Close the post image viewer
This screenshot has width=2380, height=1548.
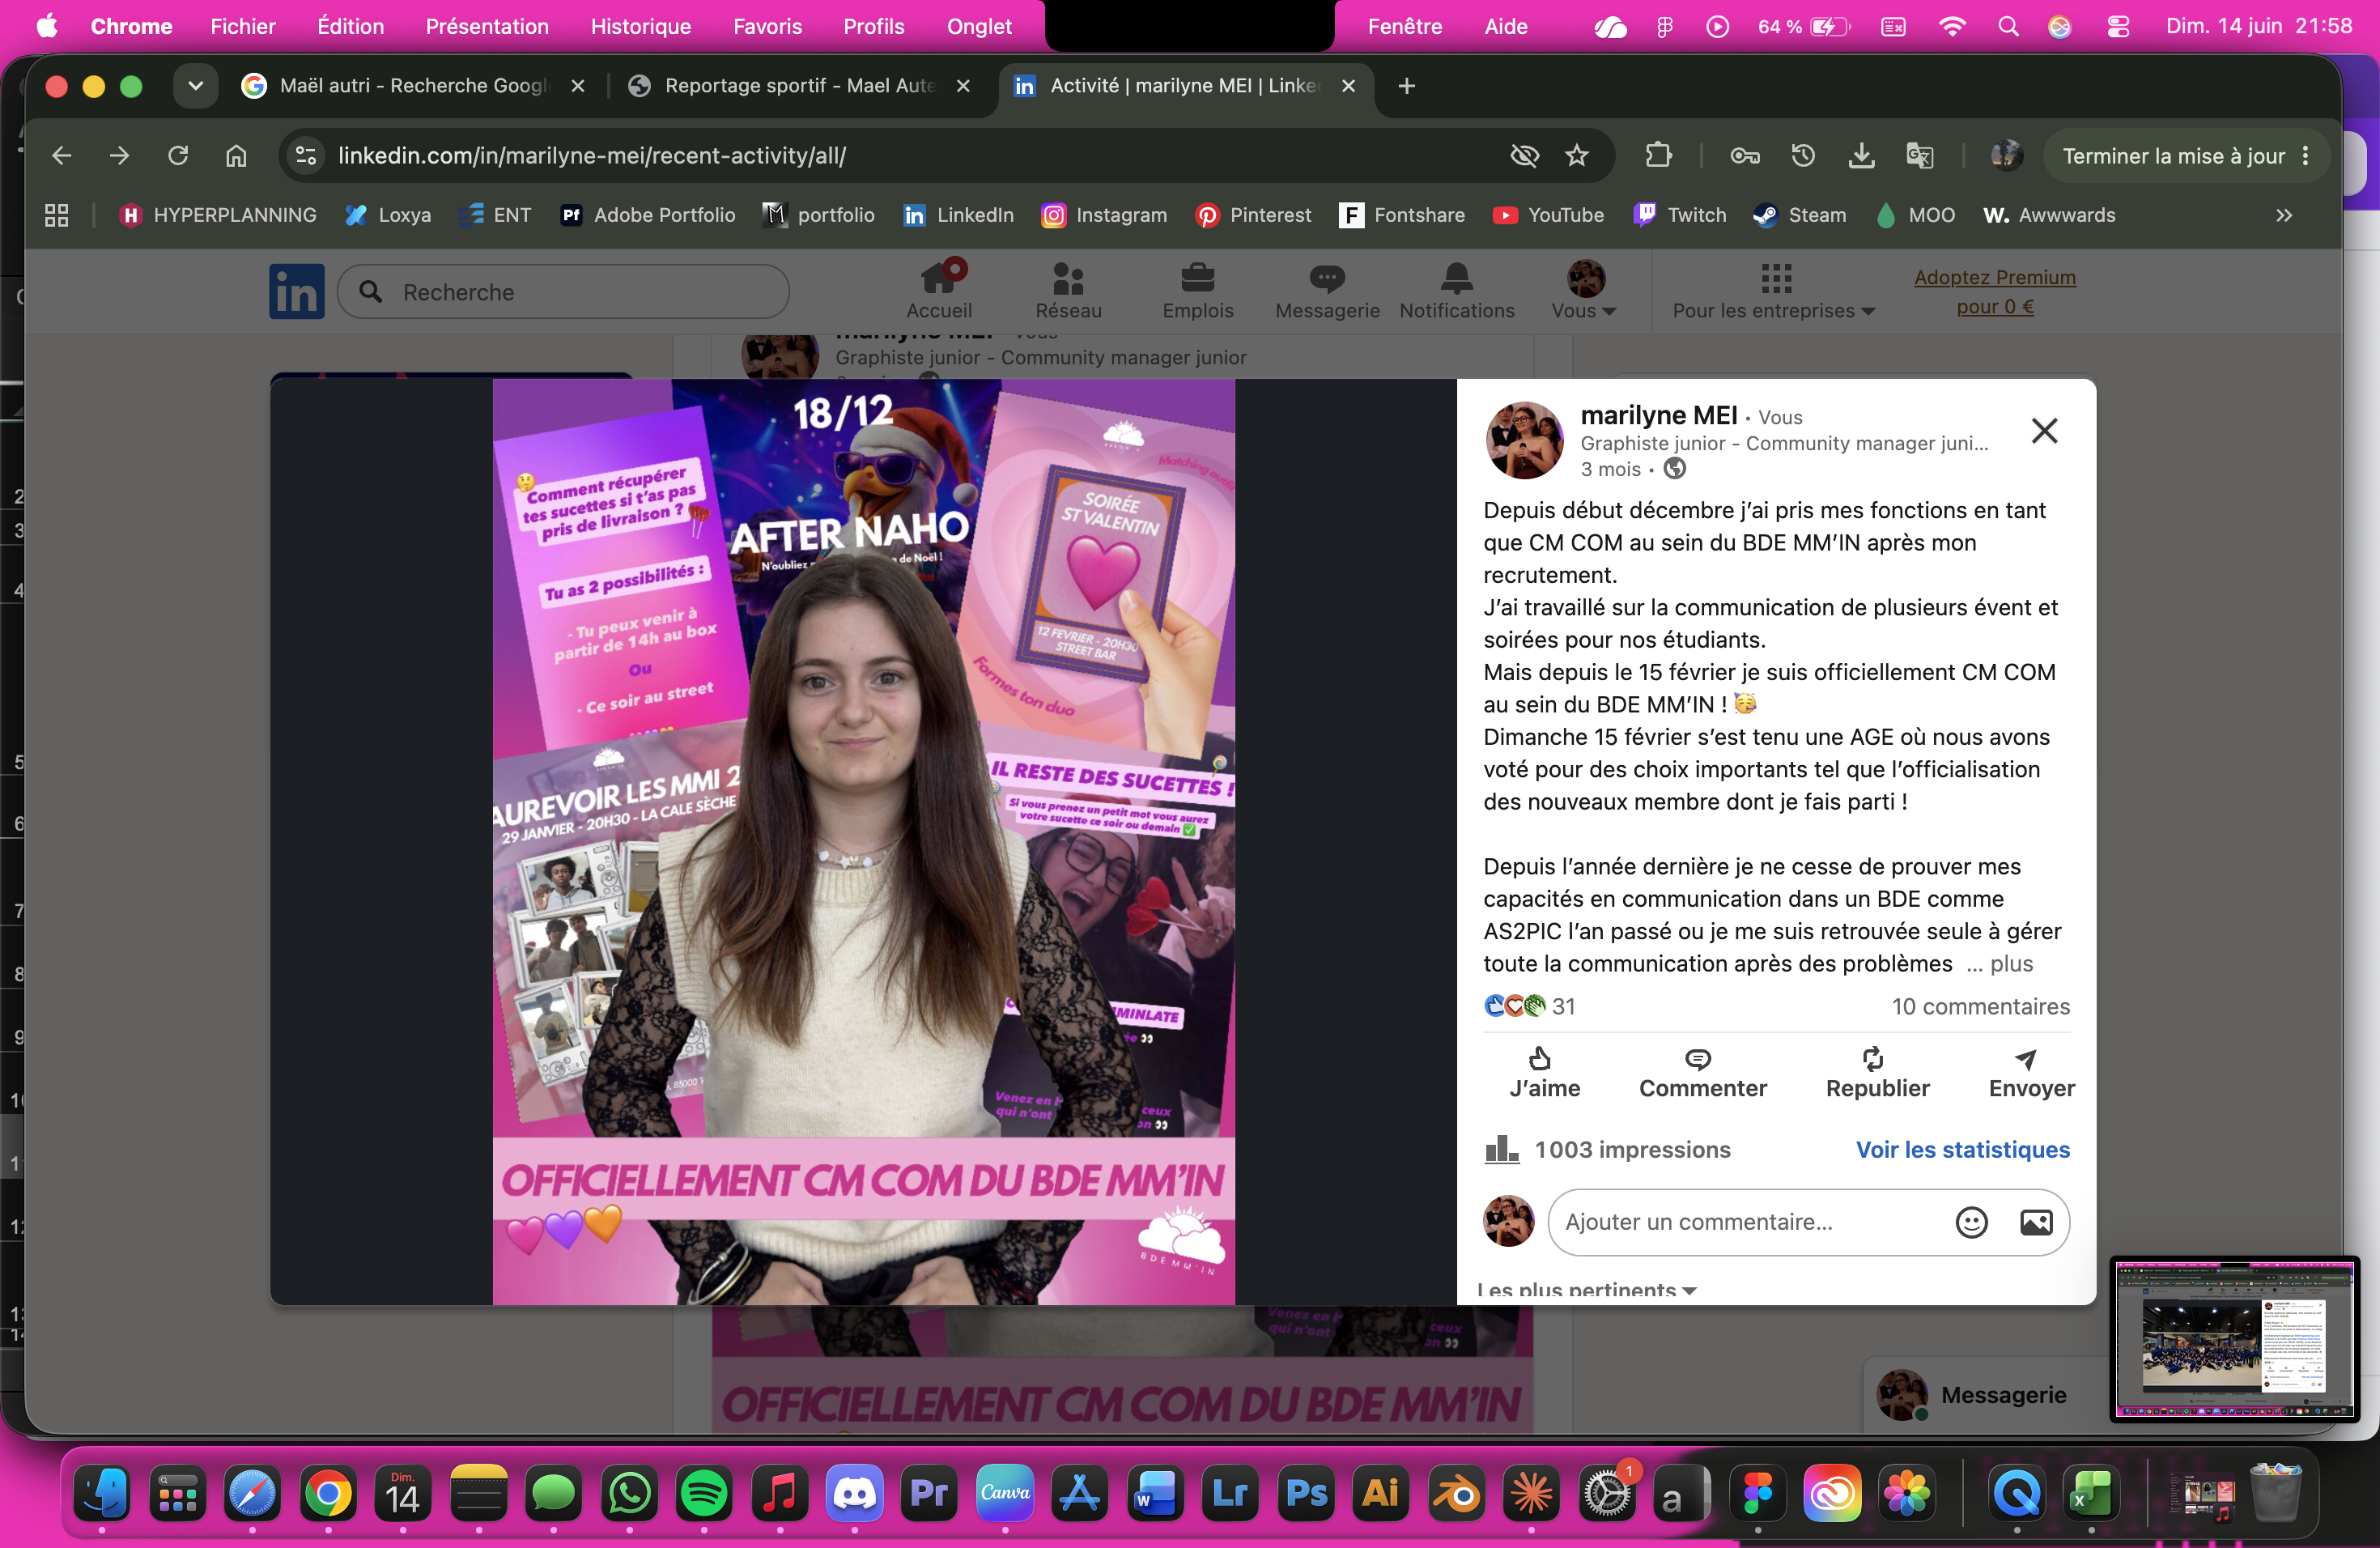pos(2044,430)
